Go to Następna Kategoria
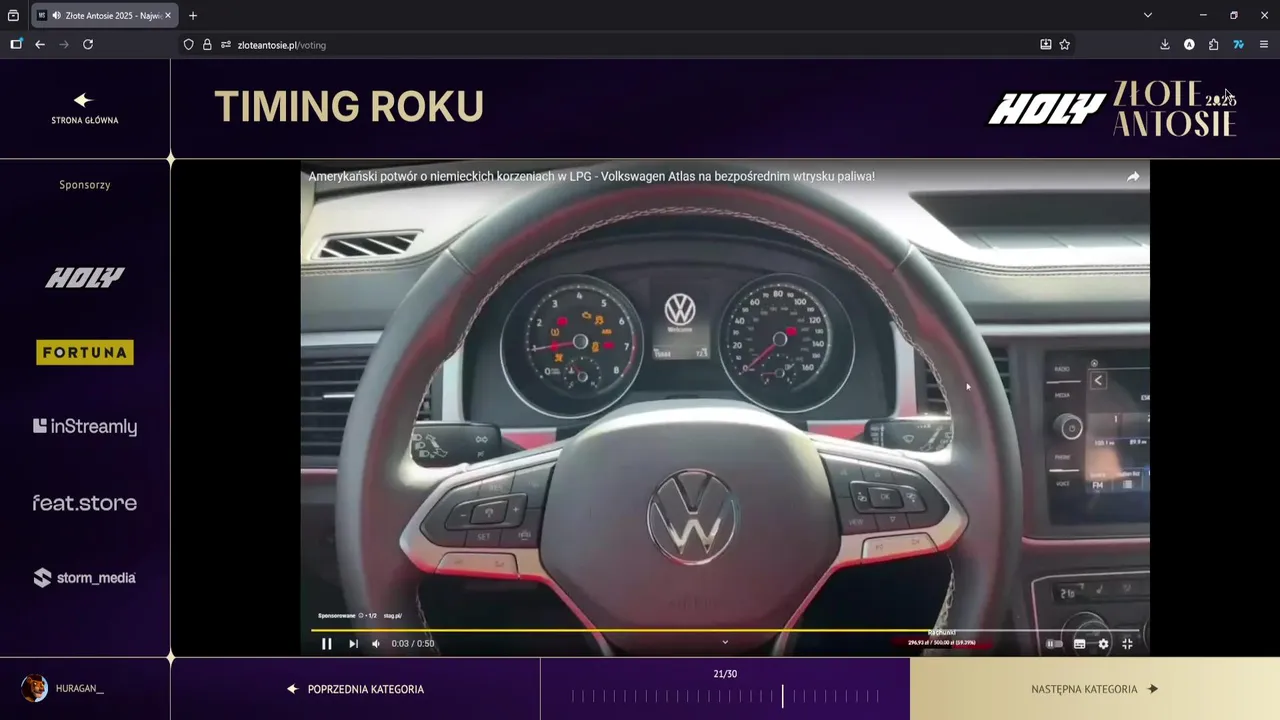Image resolution: width=1280 pixels, height=720 pixels. click(1095, 689)
